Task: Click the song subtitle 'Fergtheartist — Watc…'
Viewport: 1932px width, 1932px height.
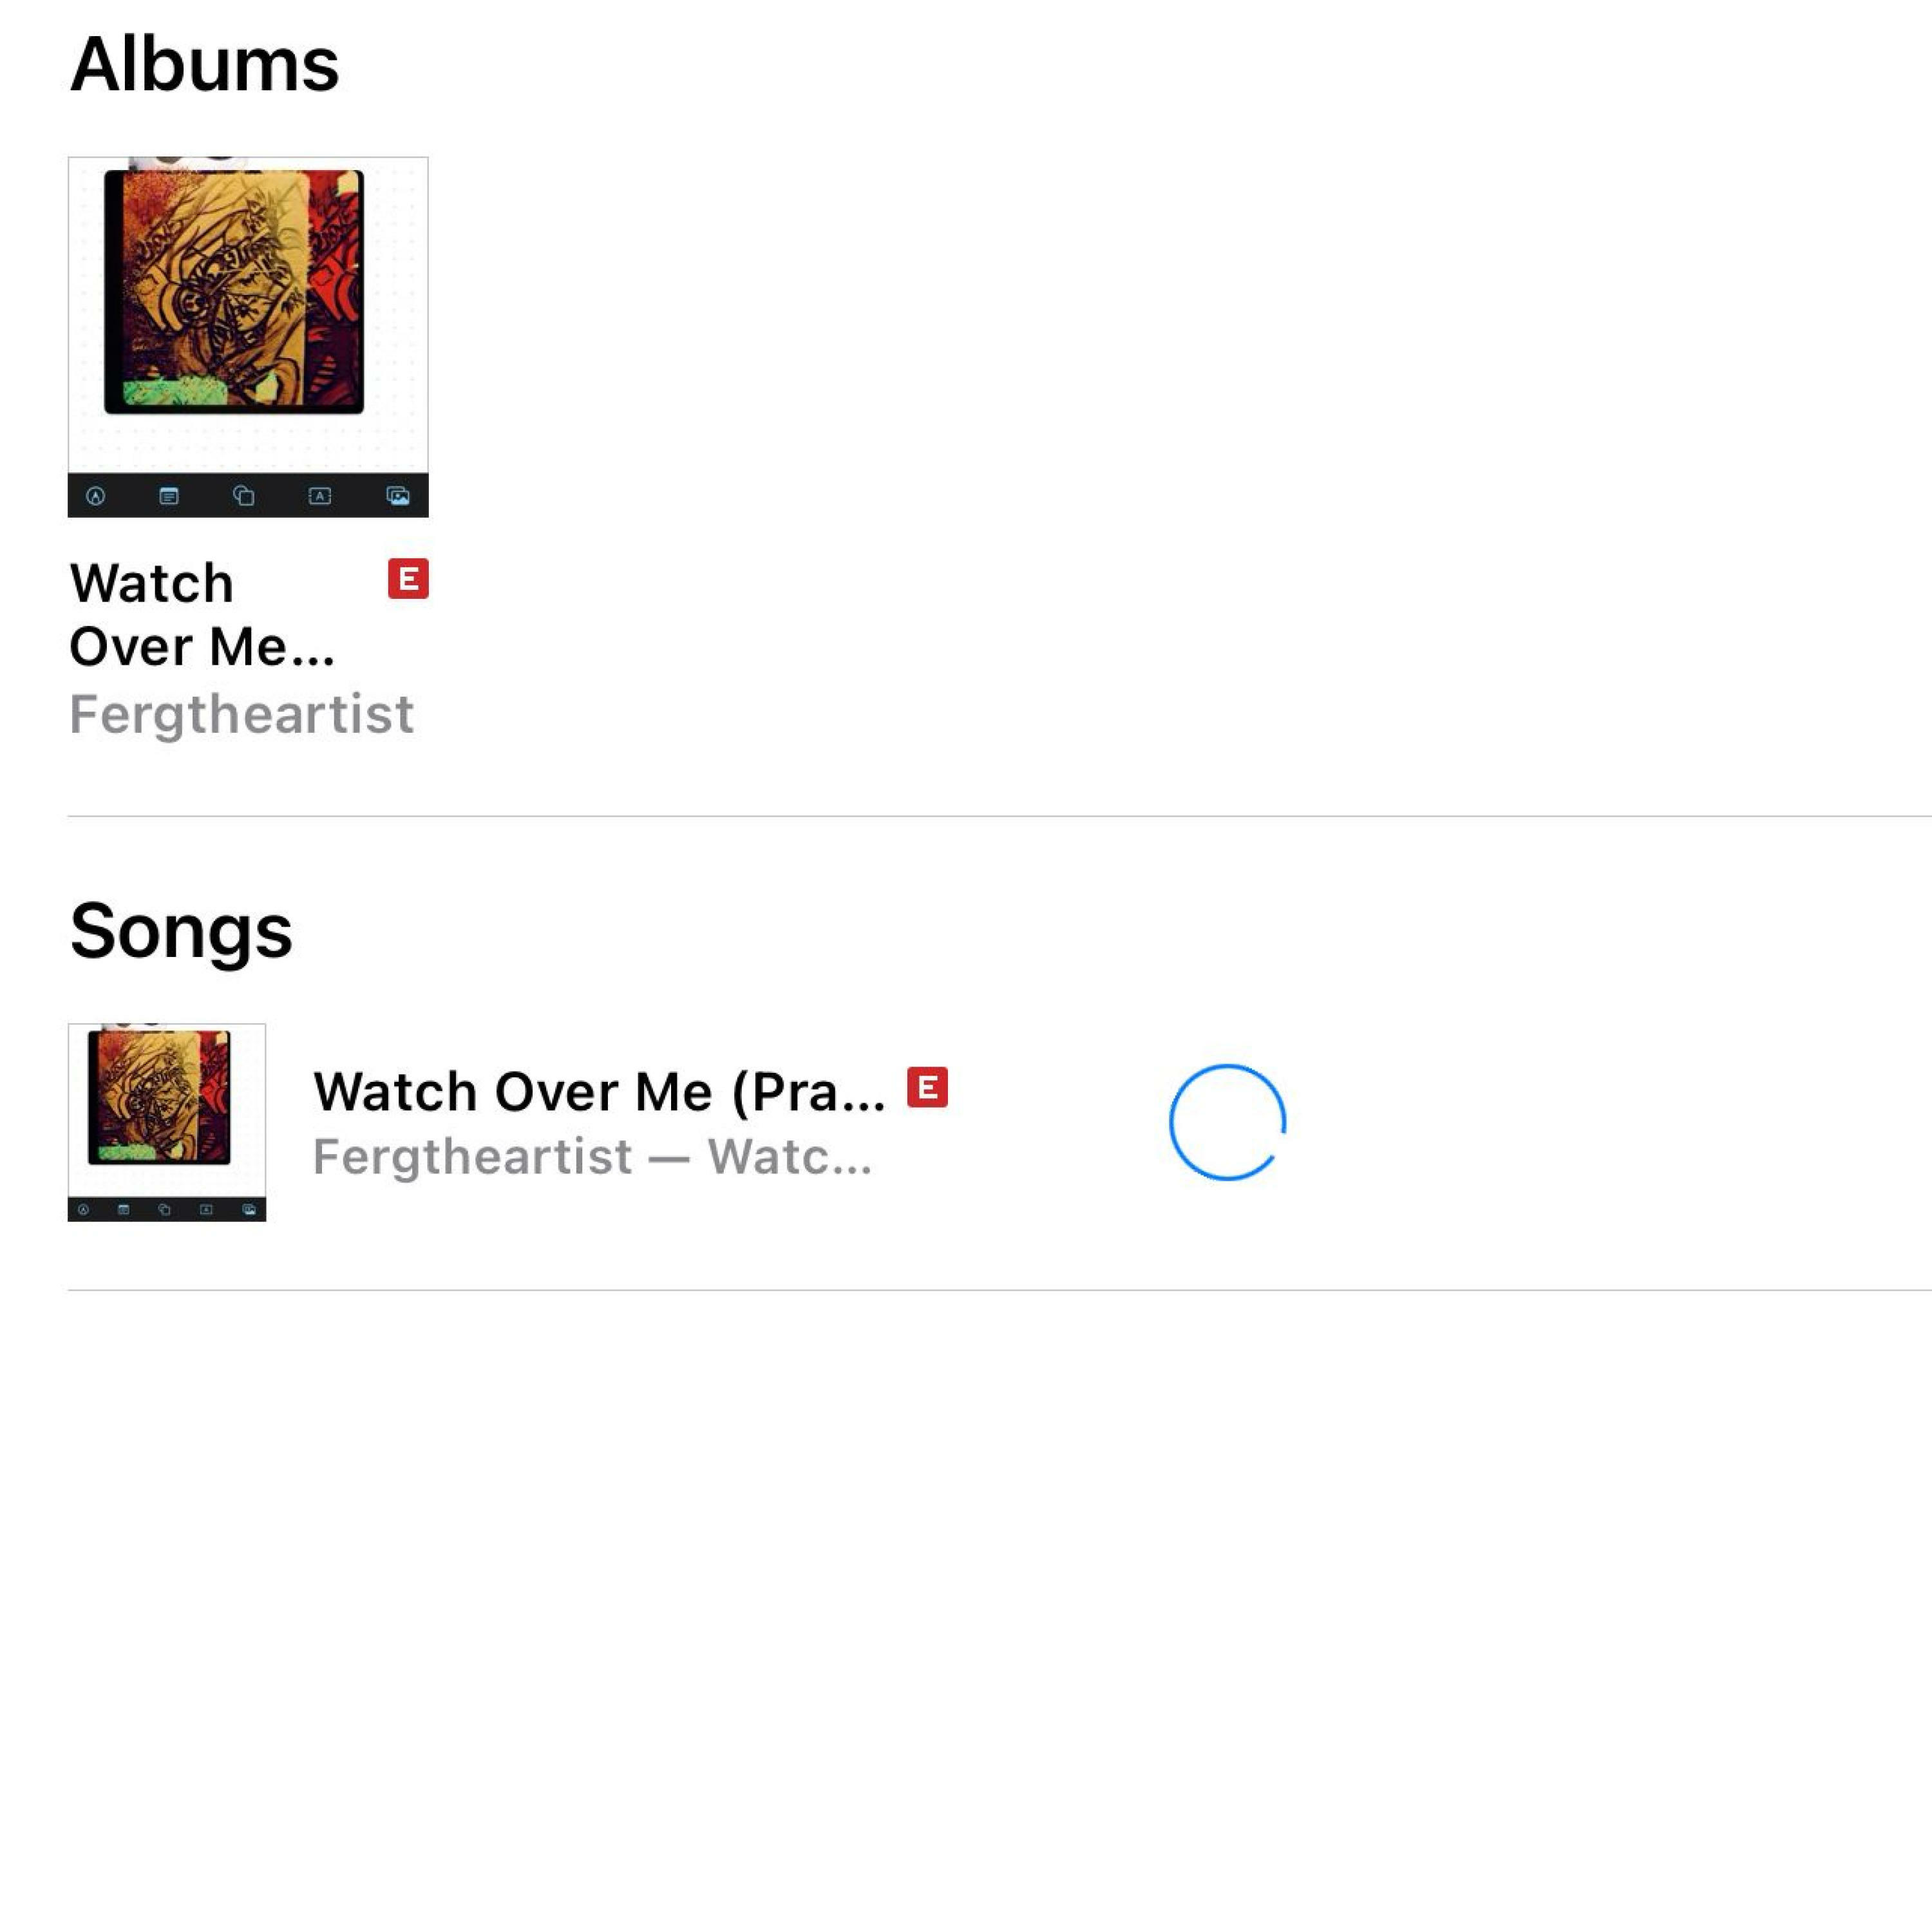Action: [592, 1157]
